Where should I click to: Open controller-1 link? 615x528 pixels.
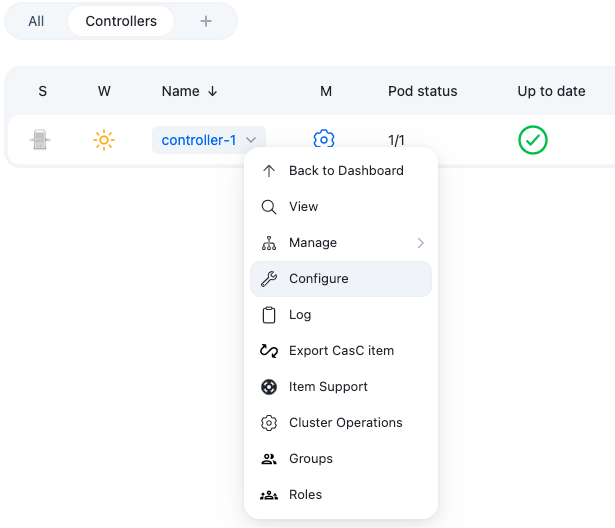coord(199,140)
